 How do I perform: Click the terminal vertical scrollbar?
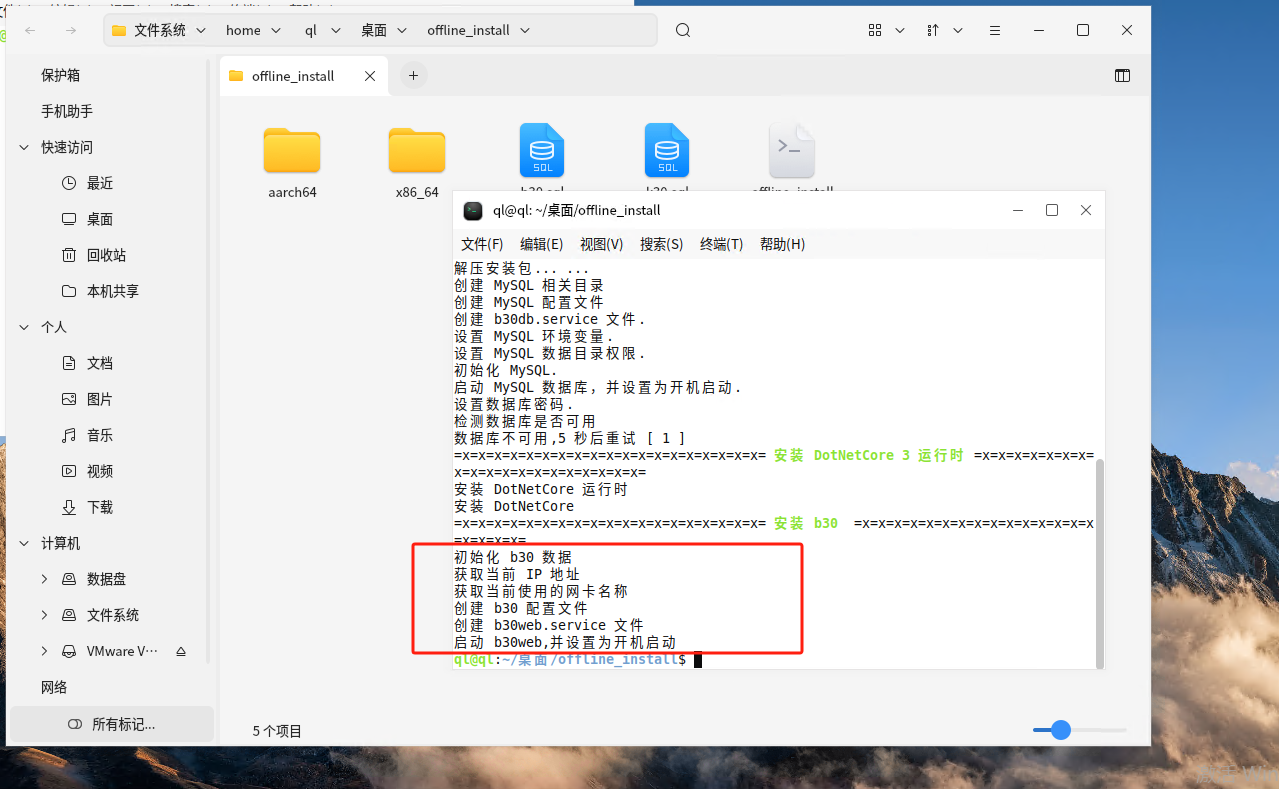[1098, 563]
